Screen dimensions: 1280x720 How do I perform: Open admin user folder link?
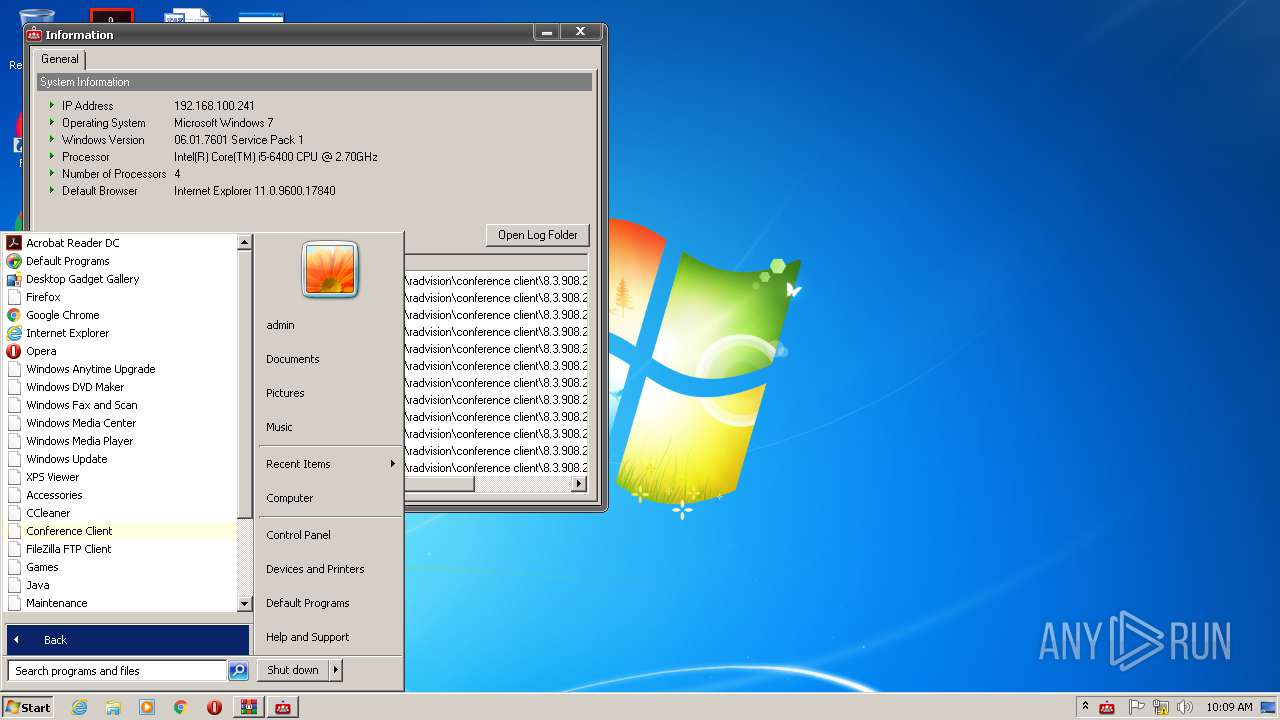coord(280,325)
